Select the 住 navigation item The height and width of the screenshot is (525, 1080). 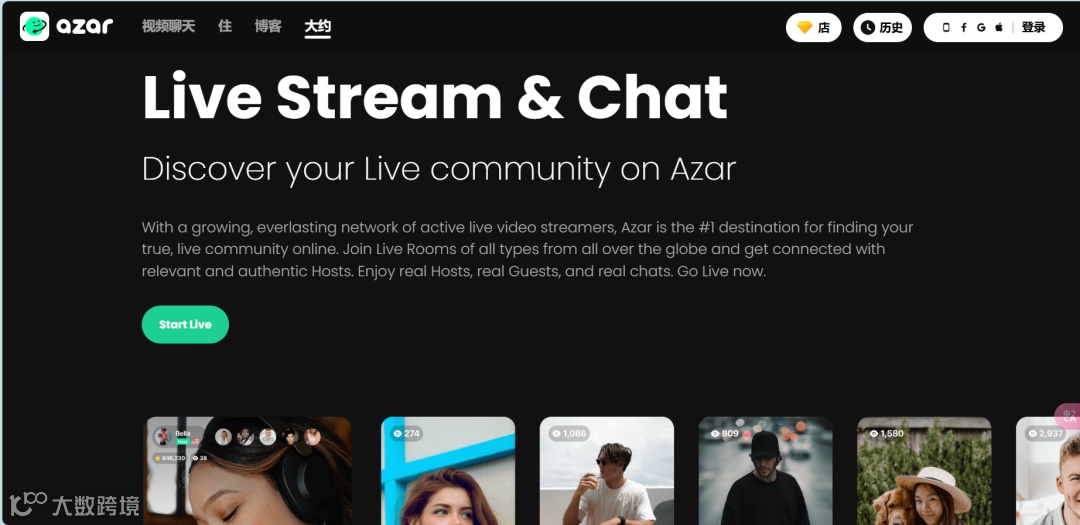click(225, 27)
